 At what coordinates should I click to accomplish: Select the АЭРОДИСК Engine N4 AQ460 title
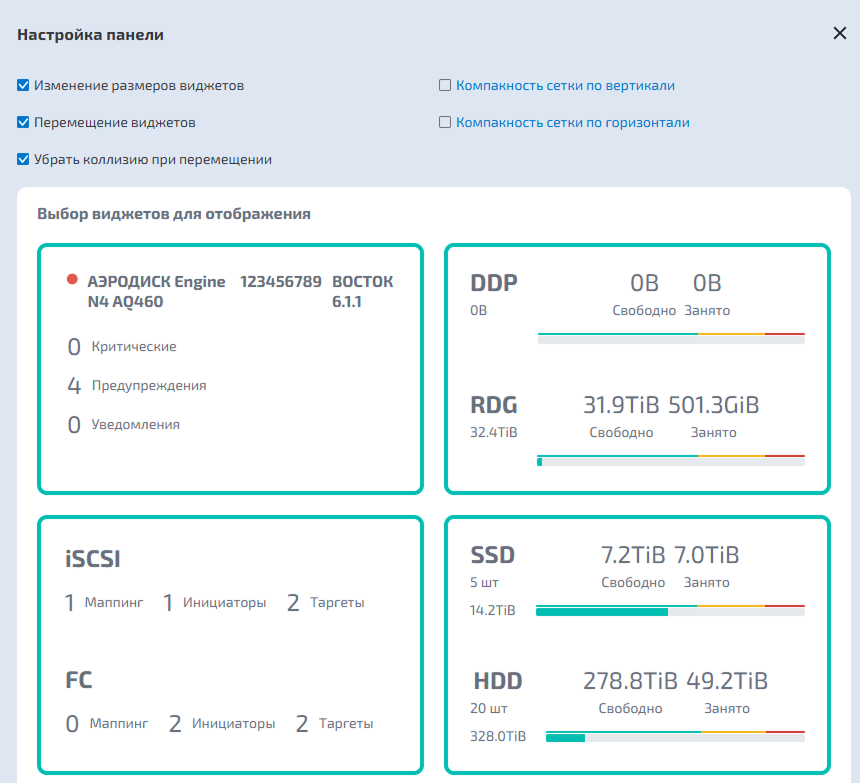tap(156, 292)
